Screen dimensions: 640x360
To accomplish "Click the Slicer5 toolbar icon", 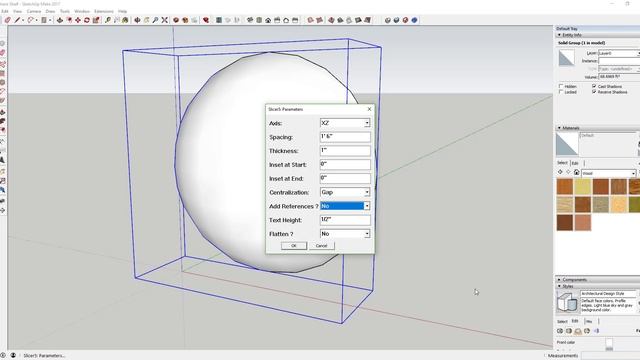I will coord(219,20).
